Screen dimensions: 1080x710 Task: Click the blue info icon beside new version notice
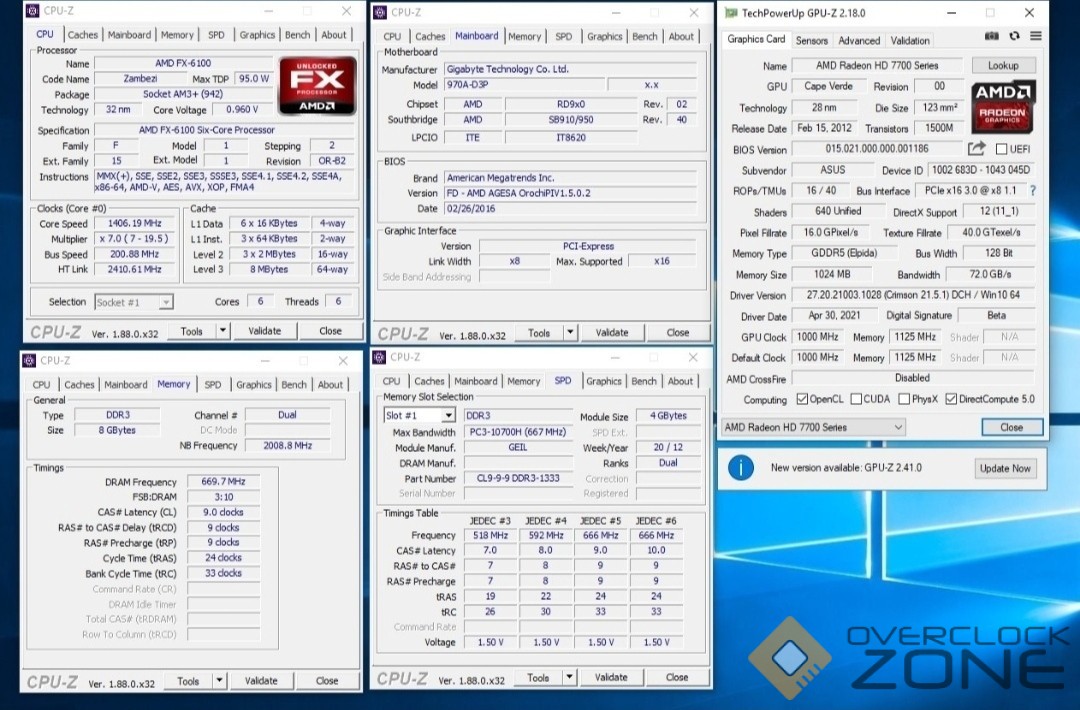pos(740,468)
